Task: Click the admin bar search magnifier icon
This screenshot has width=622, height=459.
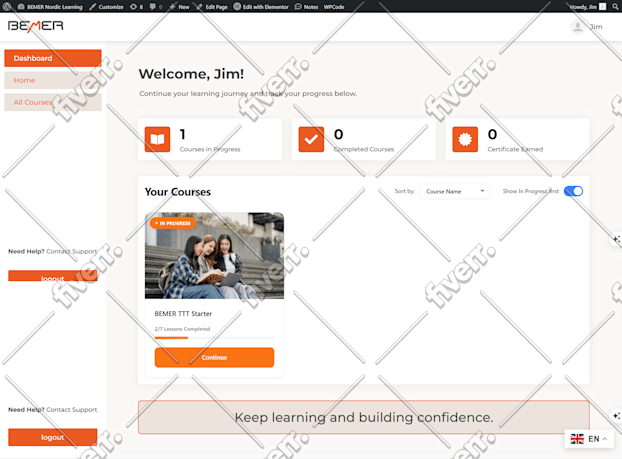Action: click(x=615, y=7)
